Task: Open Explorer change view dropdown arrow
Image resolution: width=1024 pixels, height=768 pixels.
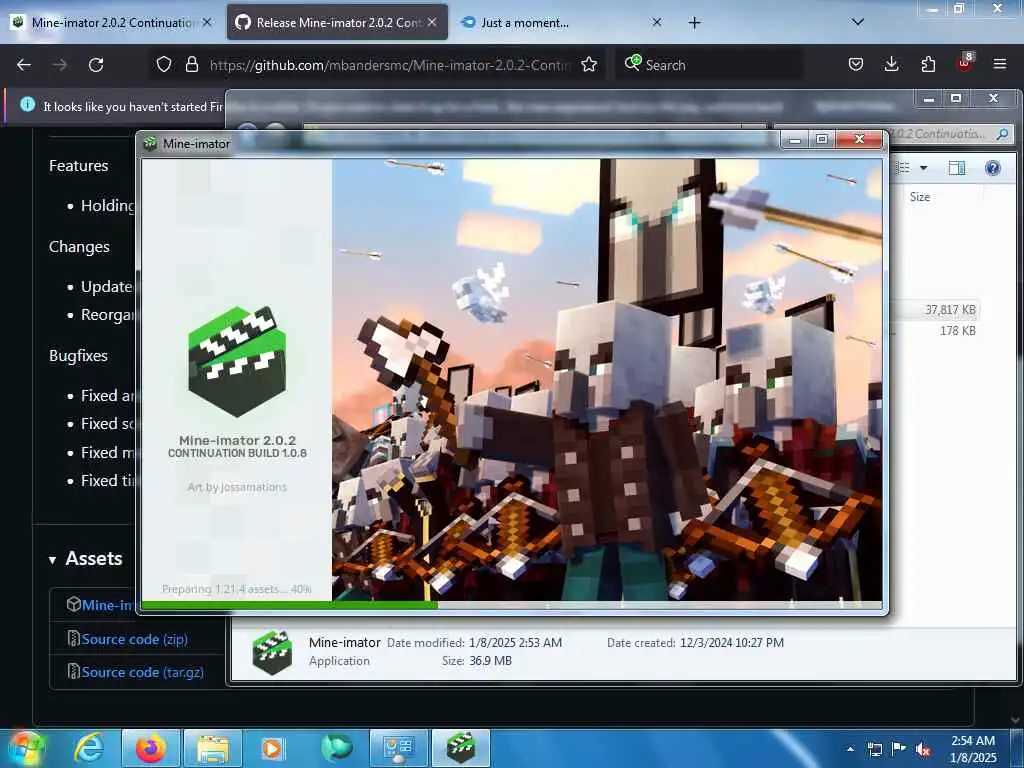Action: 923,168
